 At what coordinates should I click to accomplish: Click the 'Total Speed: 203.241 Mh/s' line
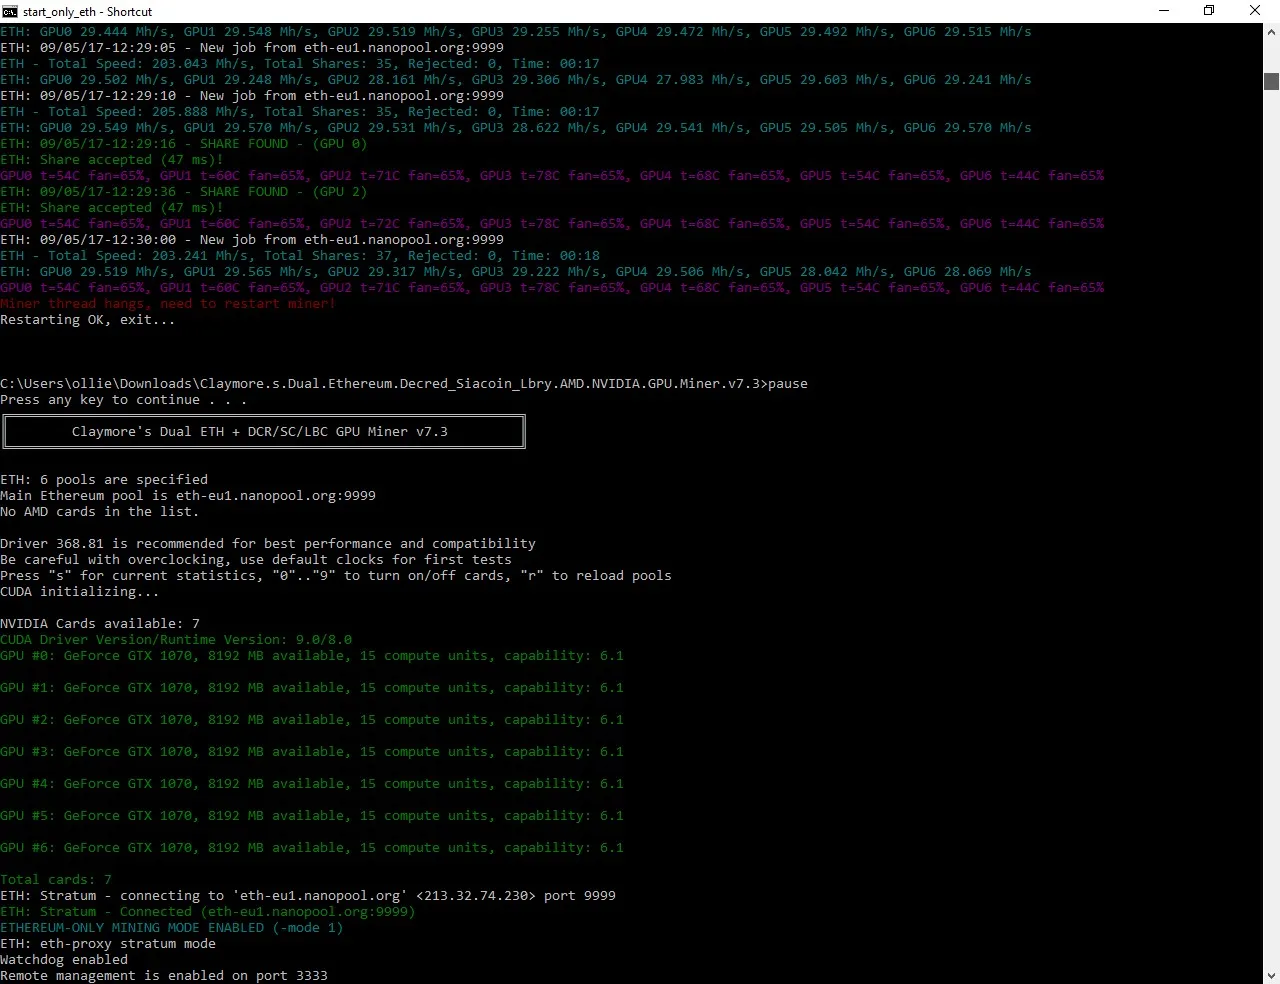300,256
